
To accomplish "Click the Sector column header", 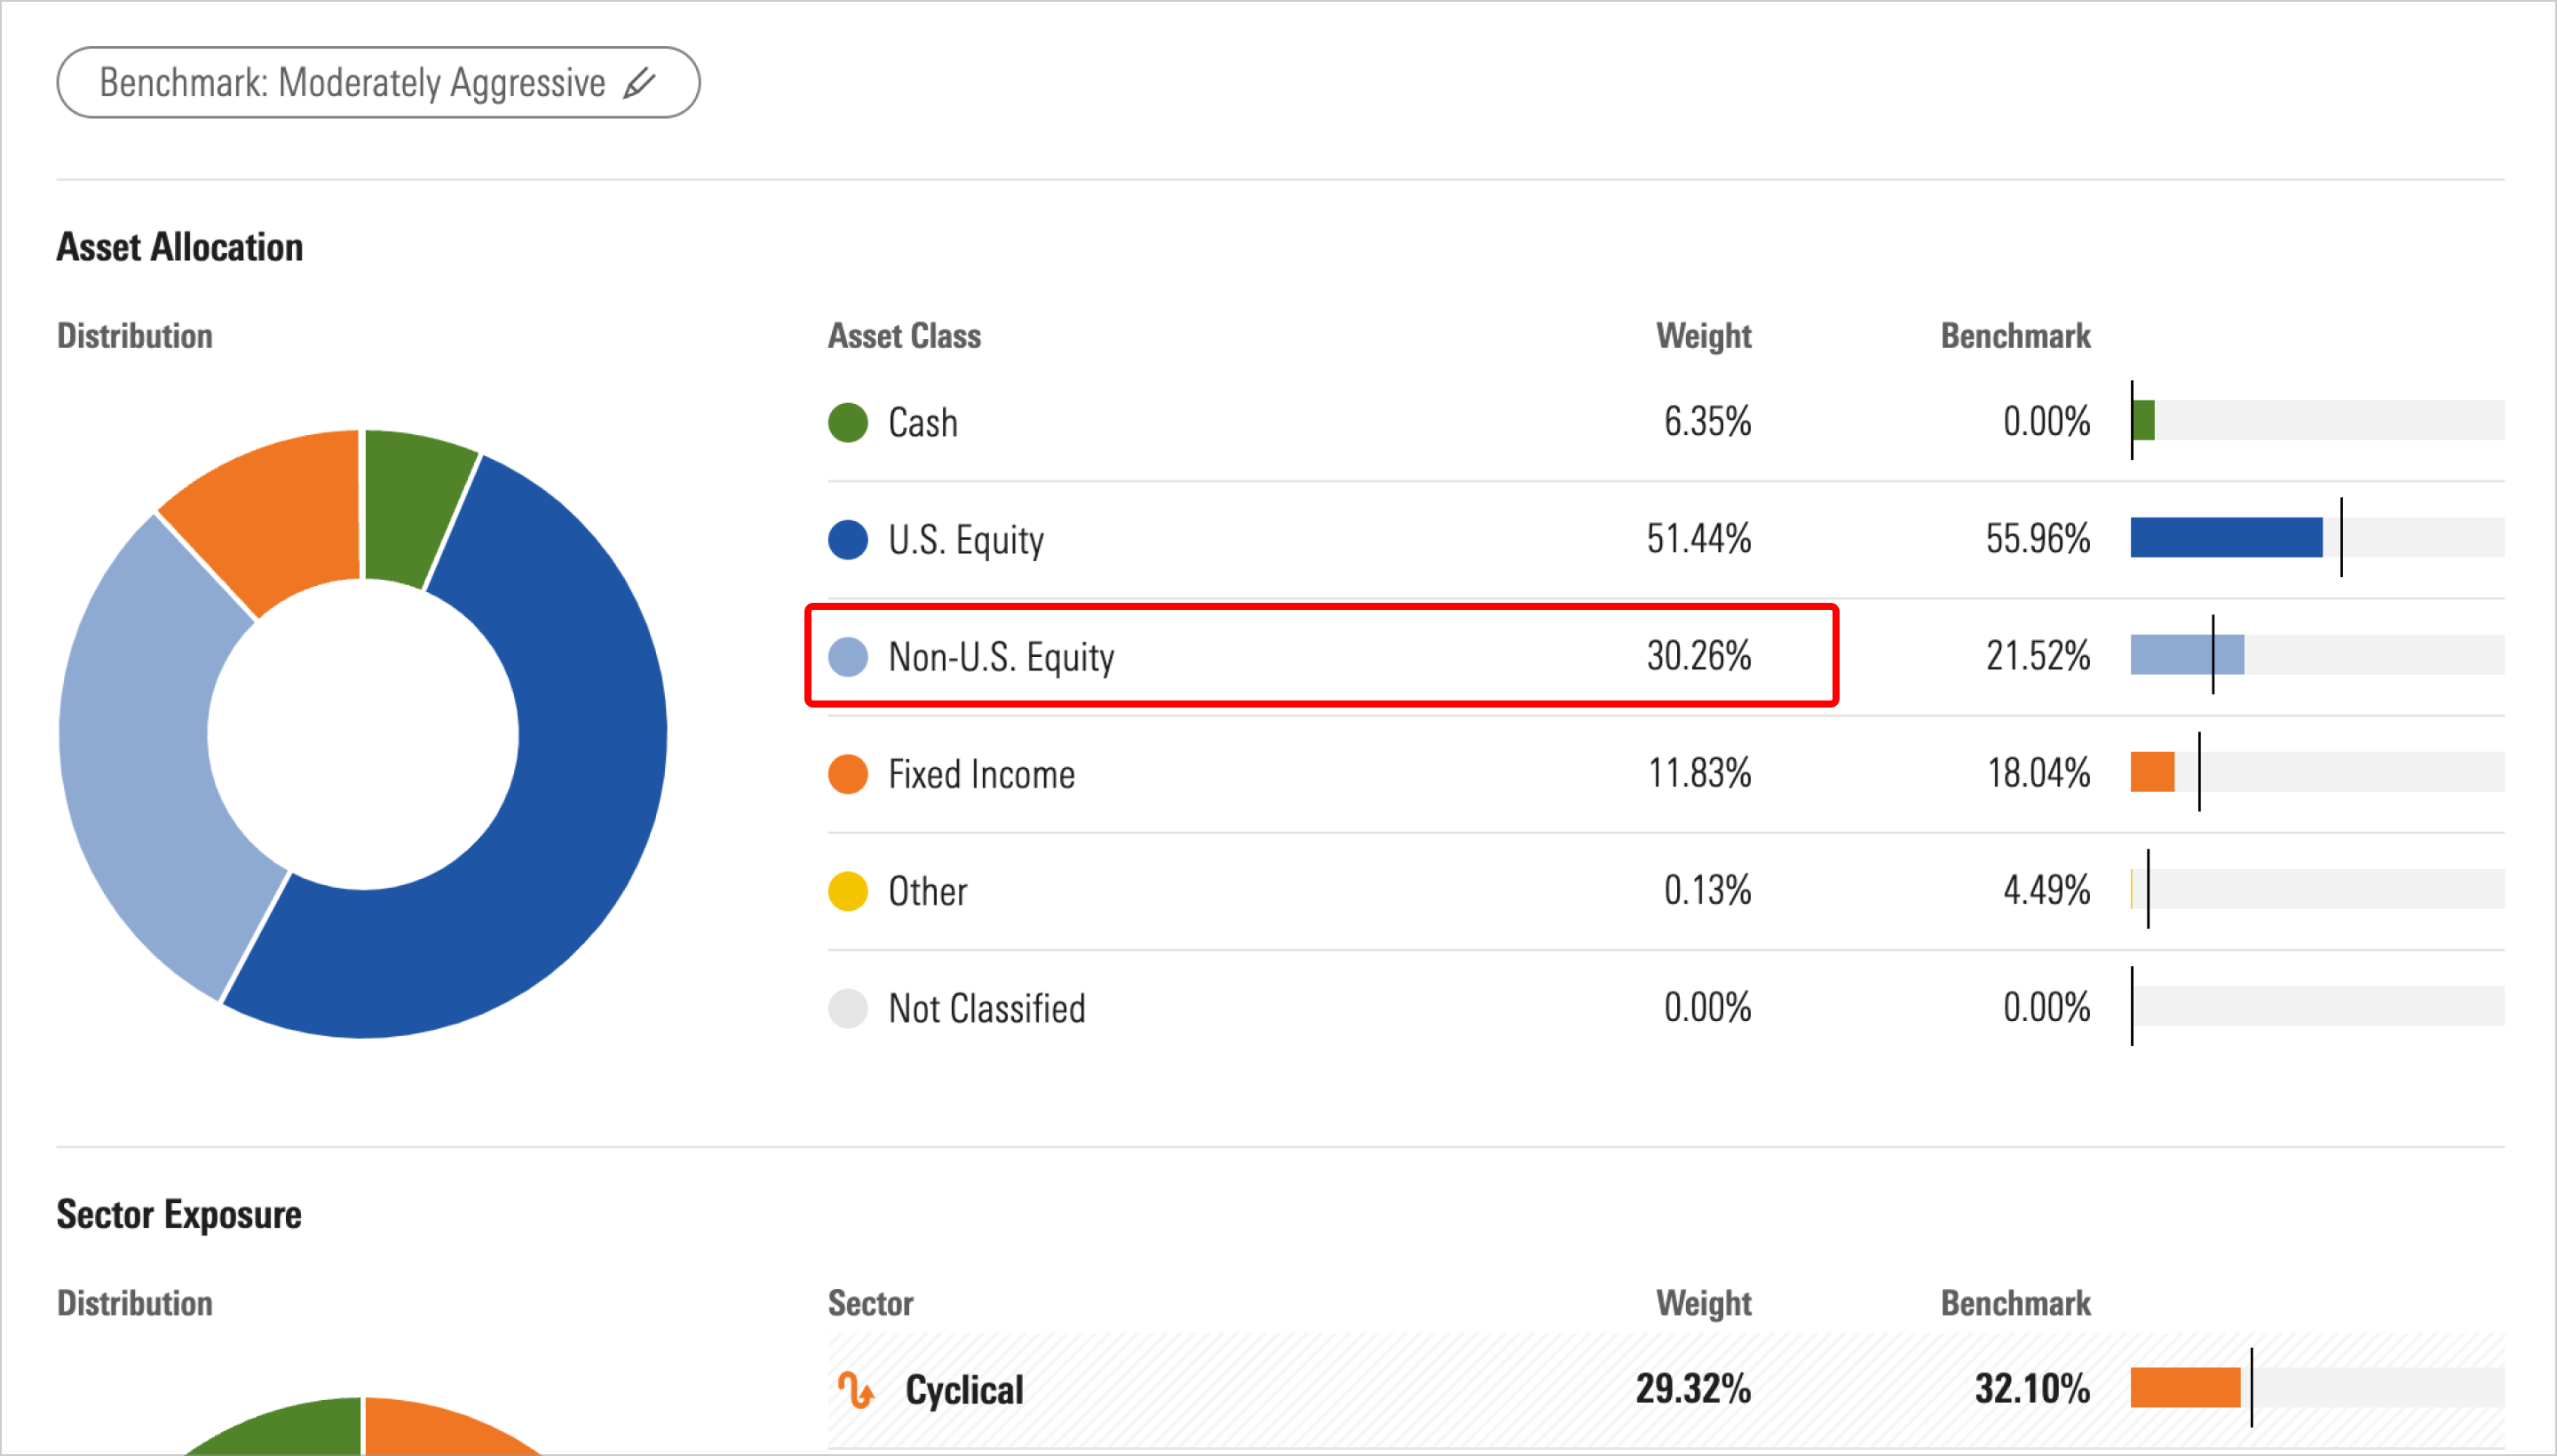I will click(870, 1303).
